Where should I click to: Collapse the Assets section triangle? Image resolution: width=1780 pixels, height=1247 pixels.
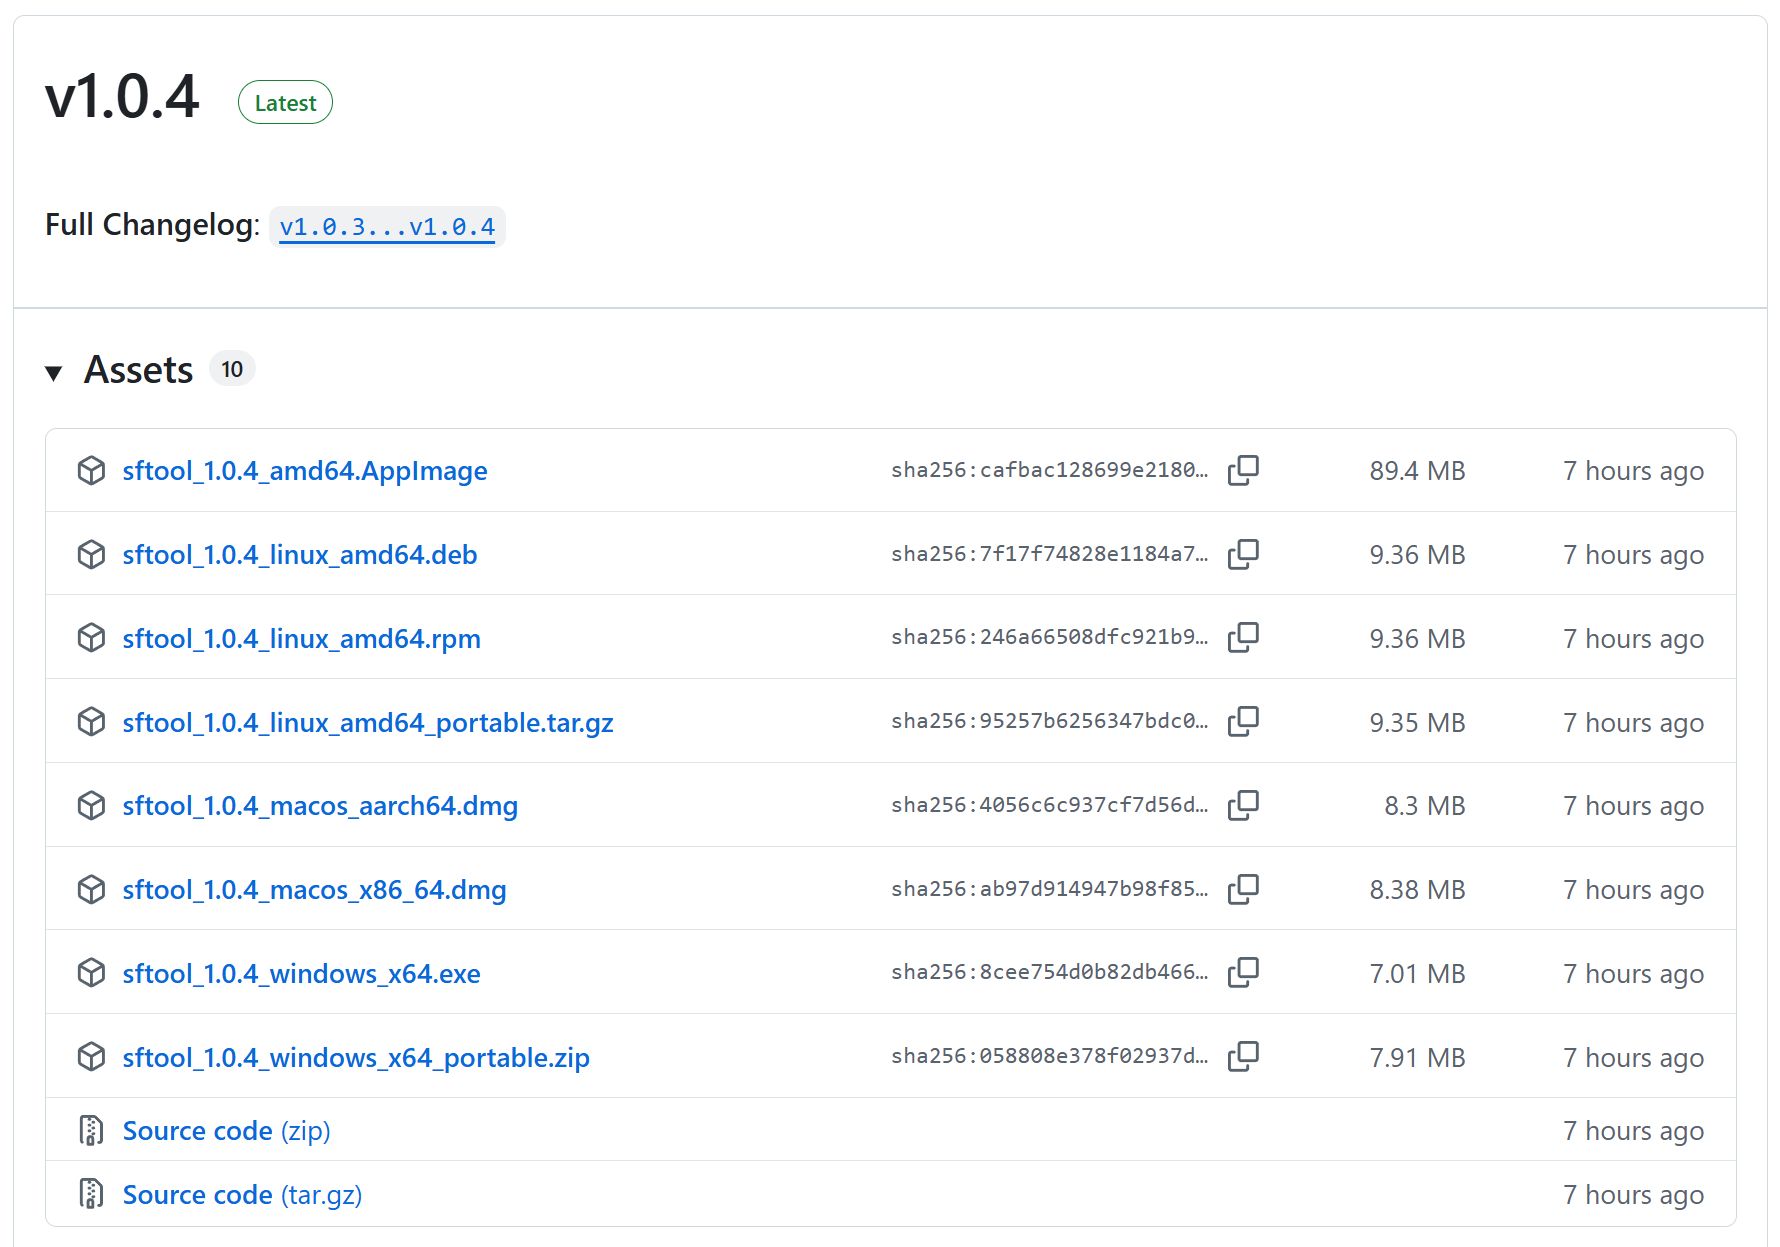[54, 373]
